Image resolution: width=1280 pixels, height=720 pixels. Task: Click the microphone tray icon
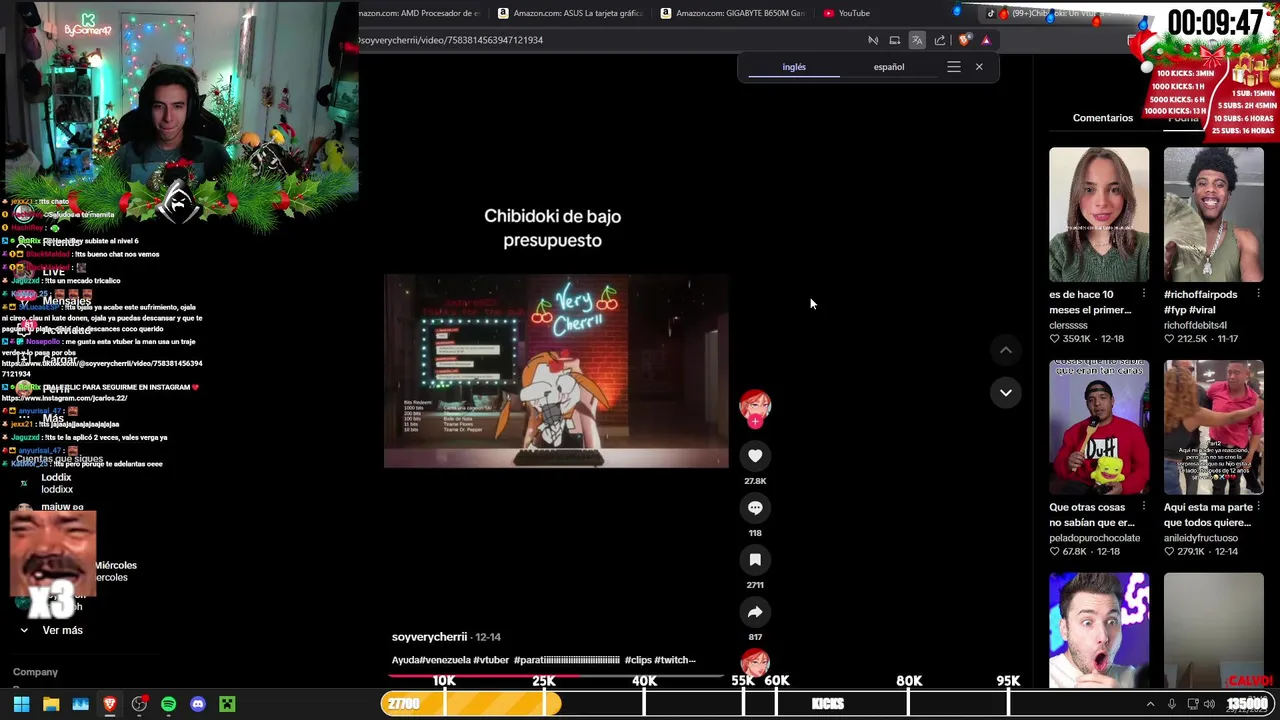(1172, 704)
